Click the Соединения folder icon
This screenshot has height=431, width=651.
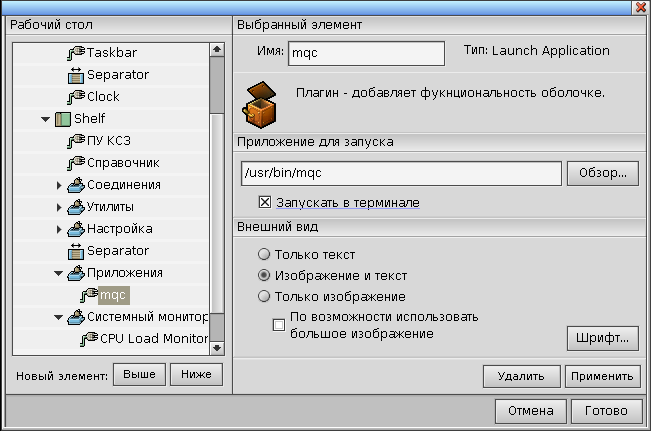click(76, 185)
